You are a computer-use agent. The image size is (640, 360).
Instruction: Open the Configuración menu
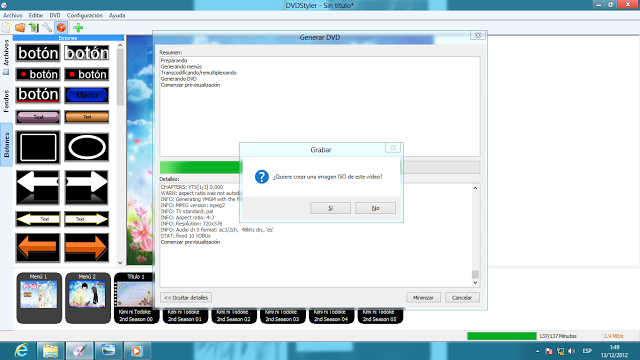tap(85, 15)
